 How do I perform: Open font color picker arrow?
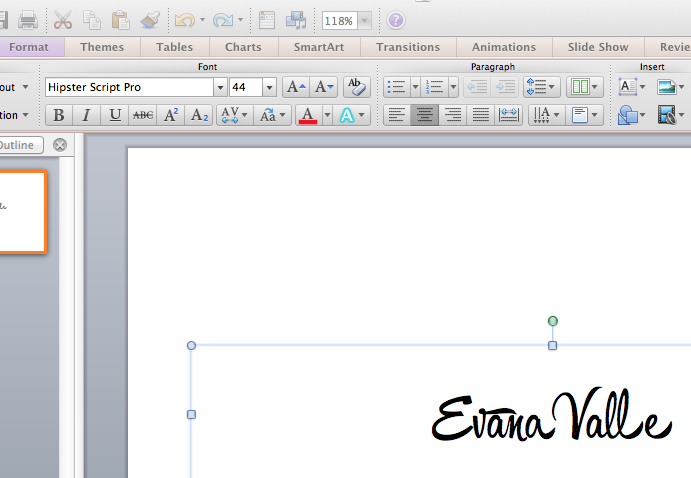click(327, 115)
